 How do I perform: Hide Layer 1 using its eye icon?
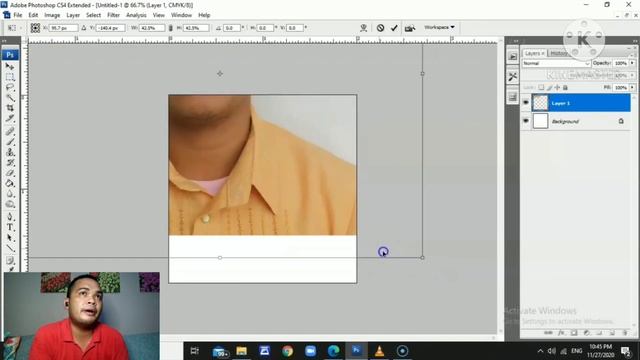pos(526,103)
